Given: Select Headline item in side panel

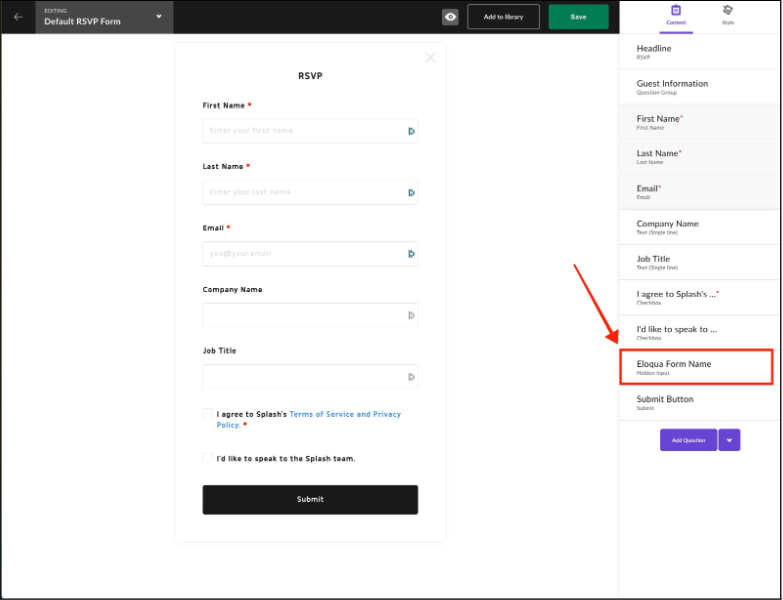Looking at the screenshot, I should click(699, 52).
